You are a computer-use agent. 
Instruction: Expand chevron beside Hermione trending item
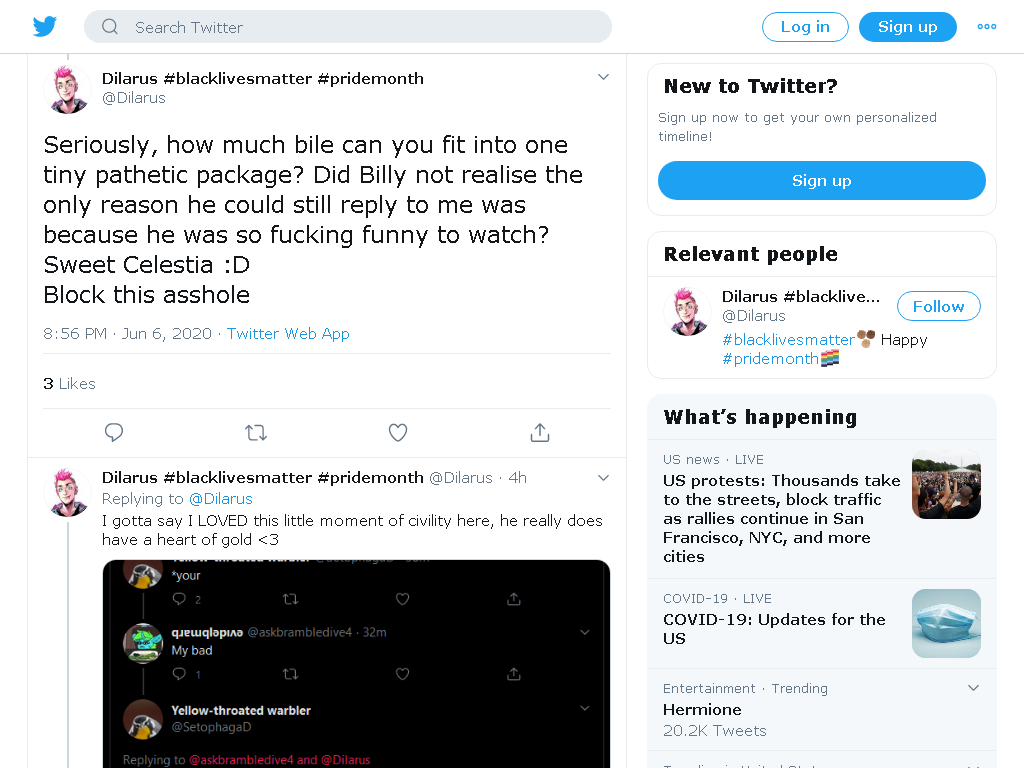[x=973, y=688]
